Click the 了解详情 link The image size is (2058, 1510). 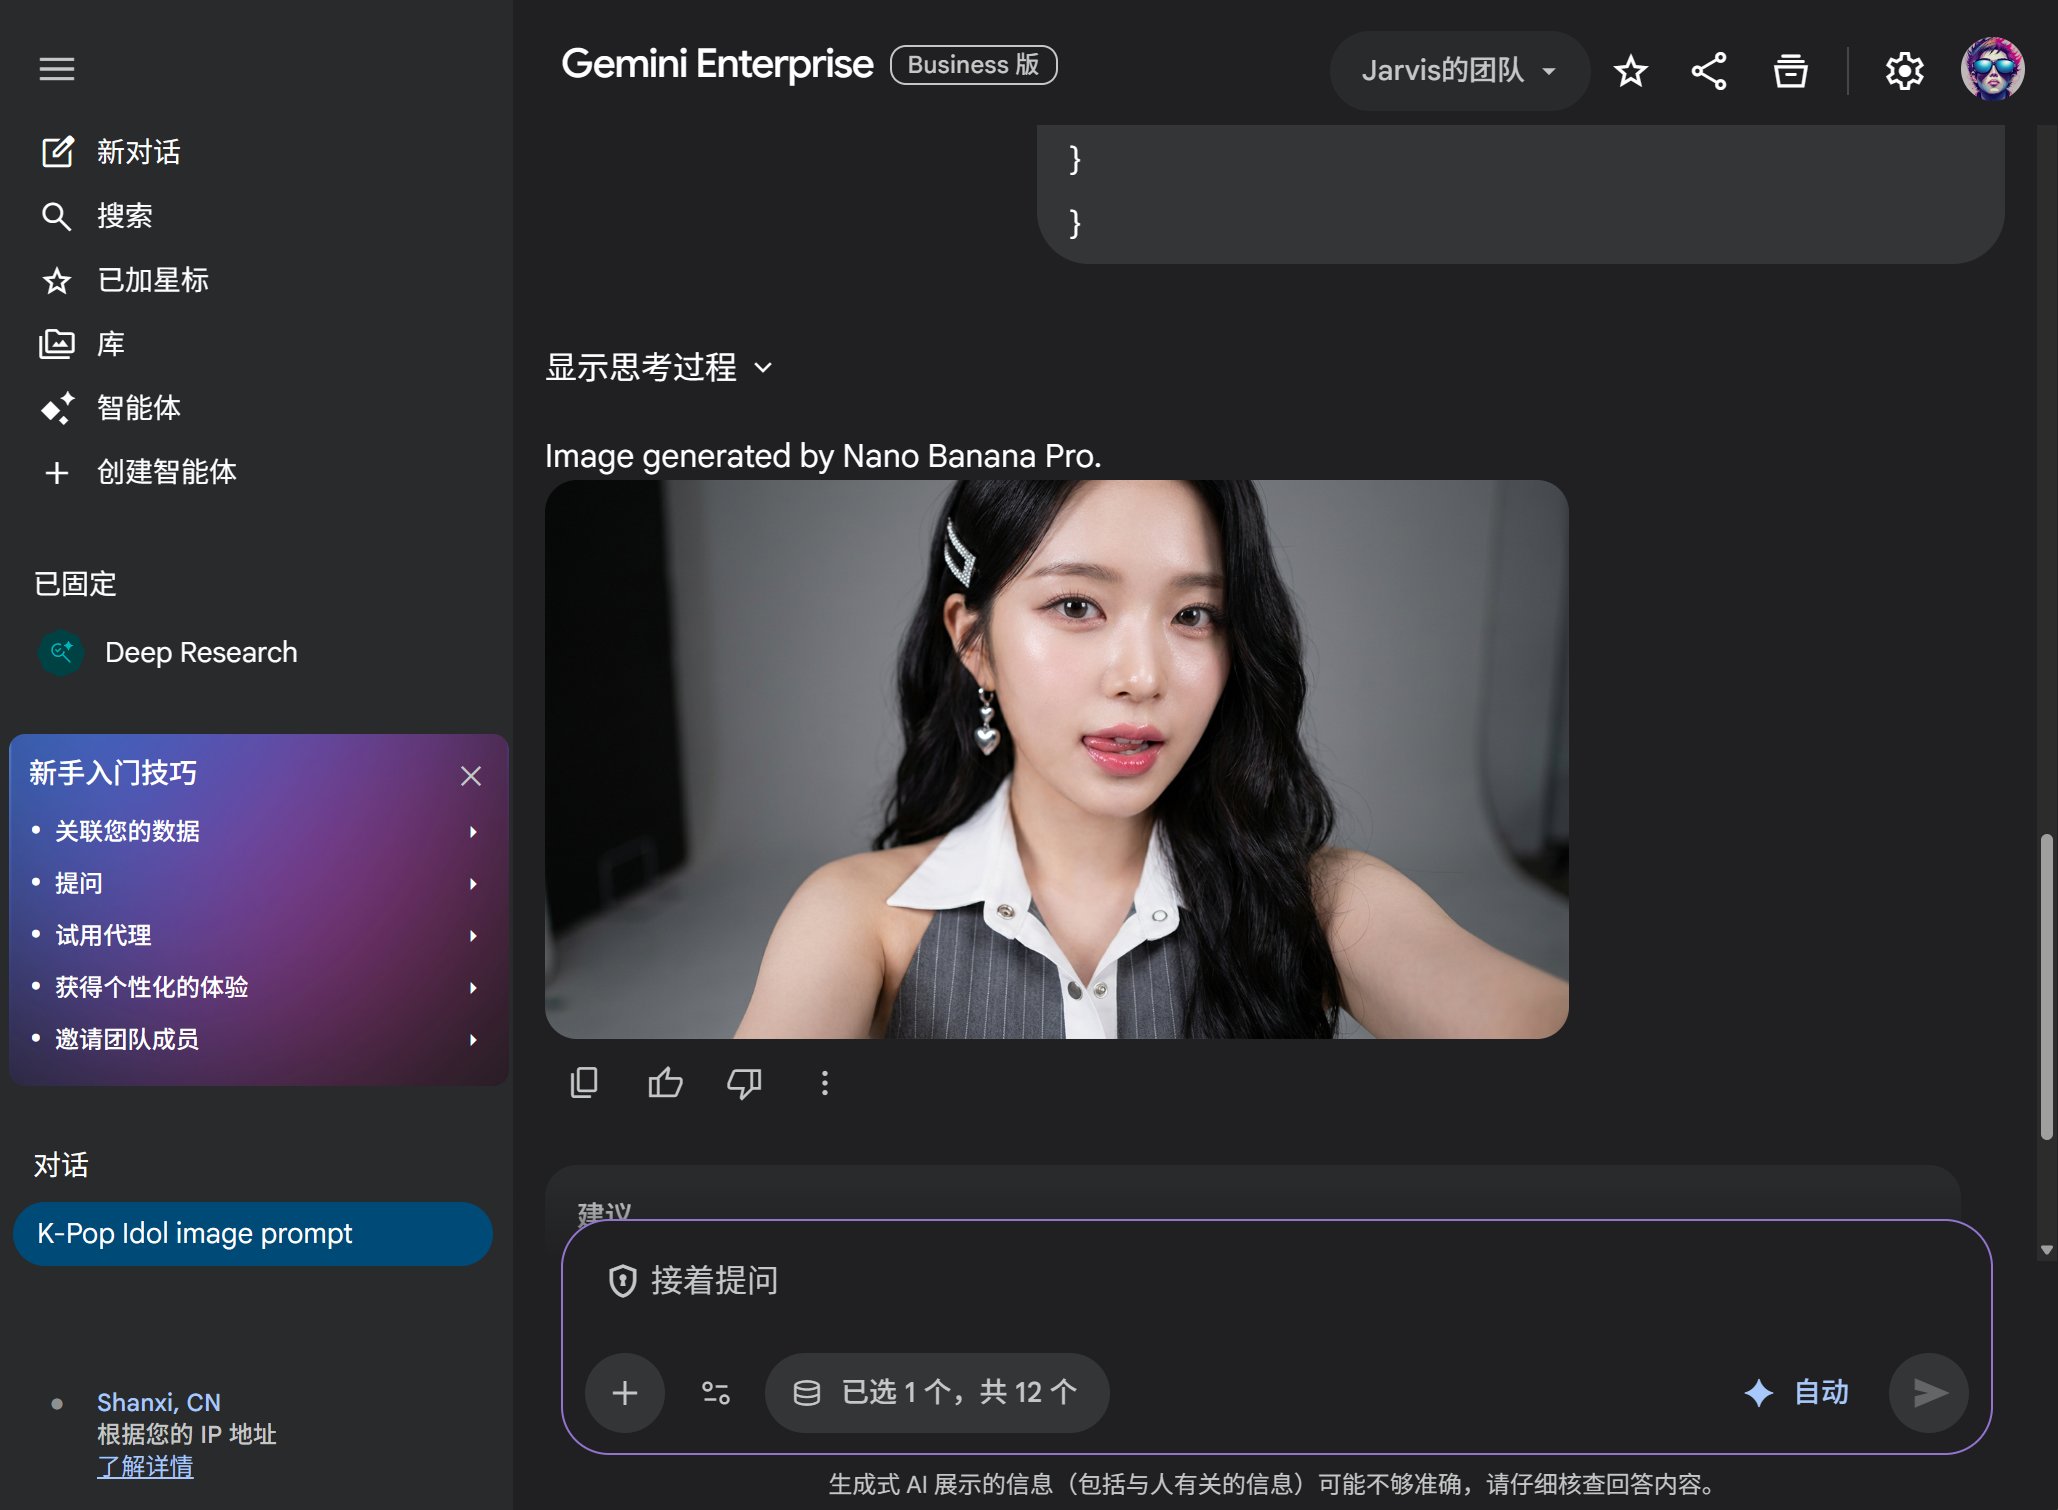pyautogui.click(x=145, y=1467)
